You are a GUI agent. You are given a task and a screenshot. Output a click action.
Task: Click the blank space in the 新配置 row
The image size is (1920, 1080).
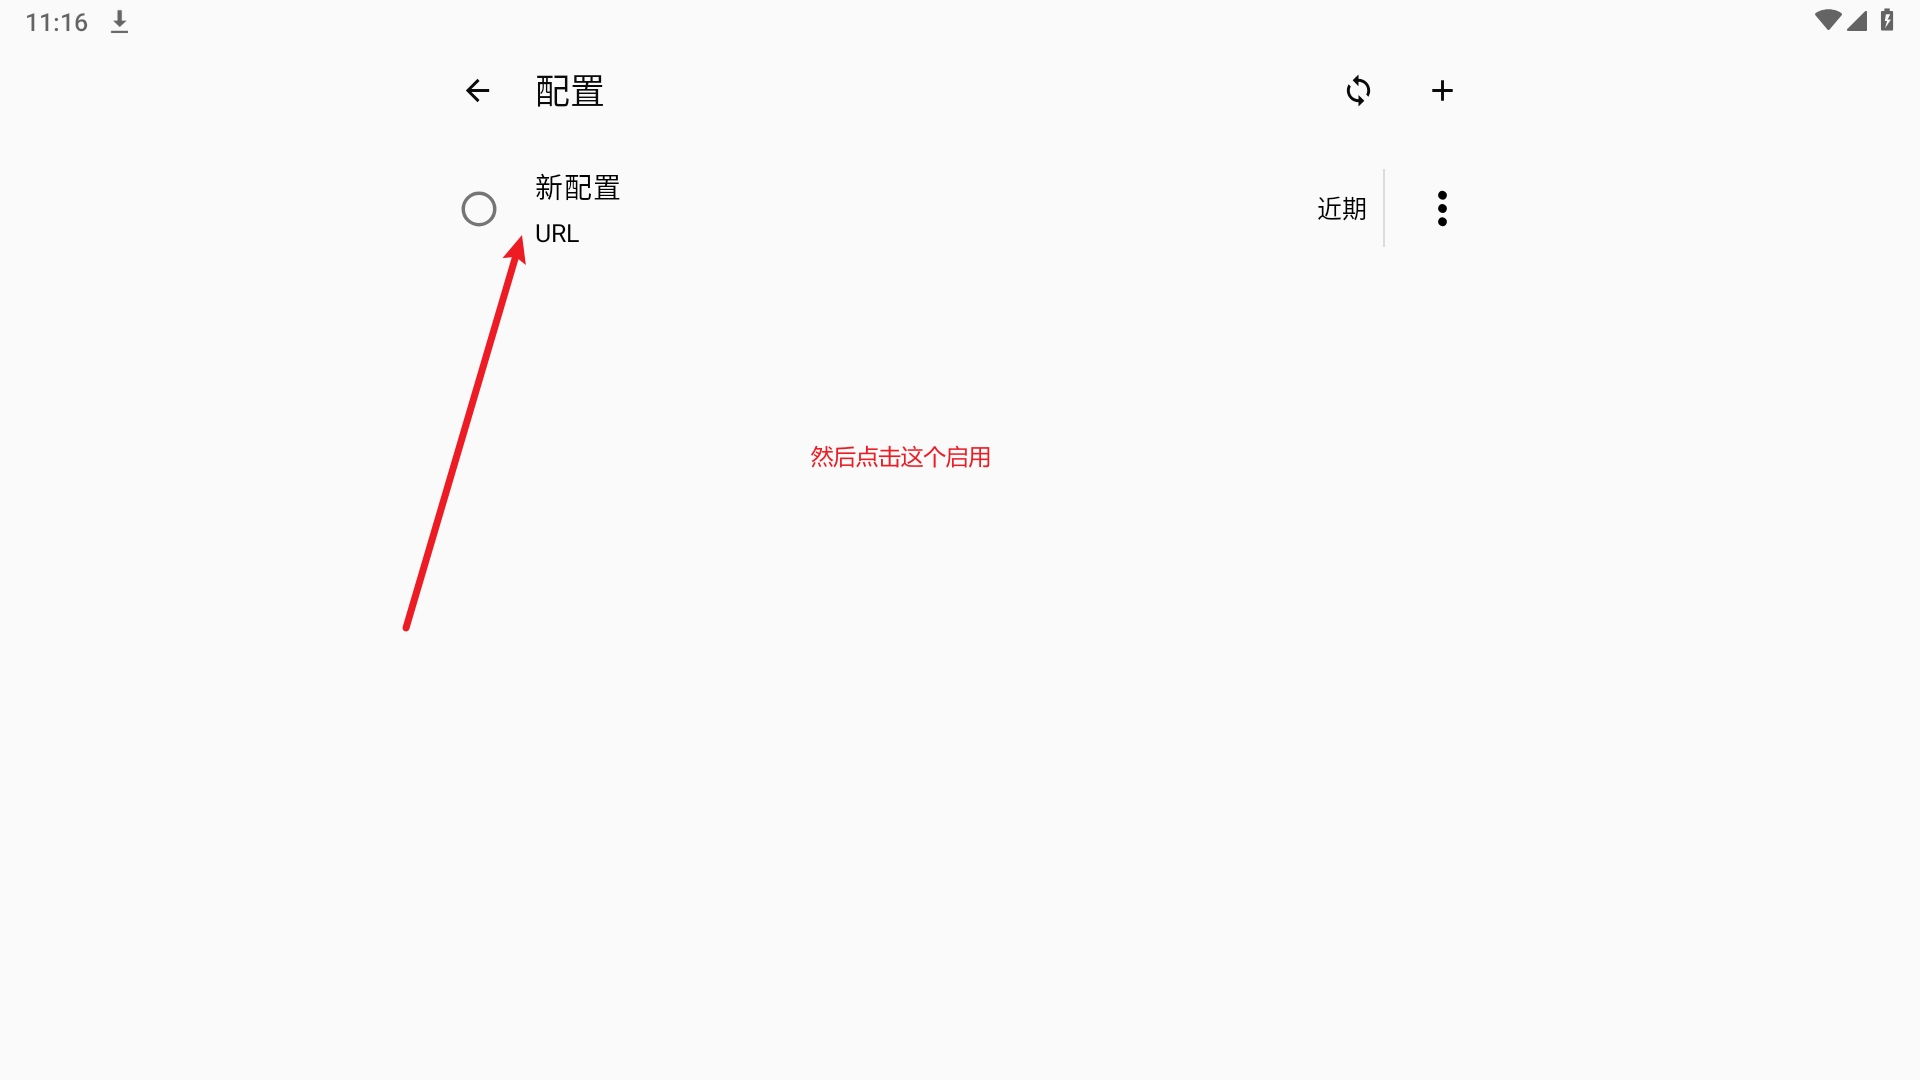[960, 209]
